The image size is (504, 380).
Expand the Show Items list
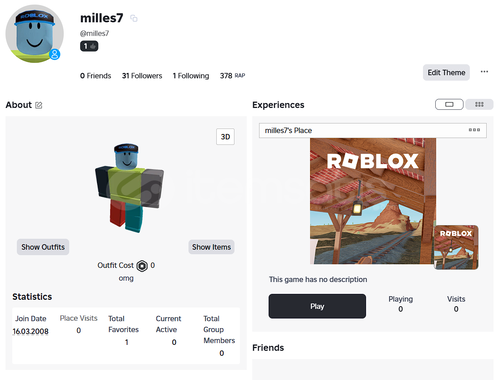[x=211, y=247]
